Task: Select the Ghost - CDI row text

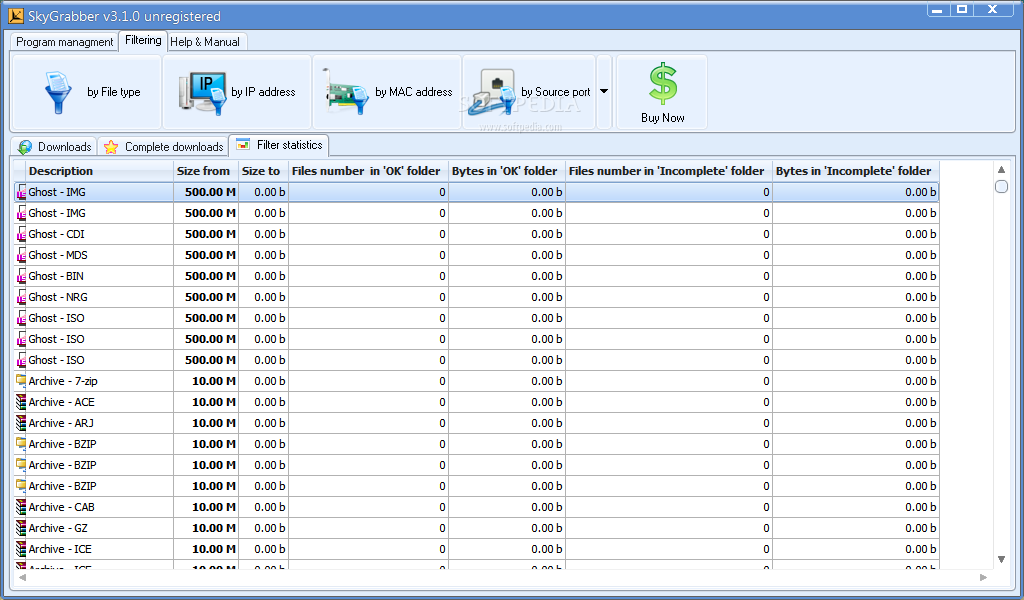Action: click(56, 234)
